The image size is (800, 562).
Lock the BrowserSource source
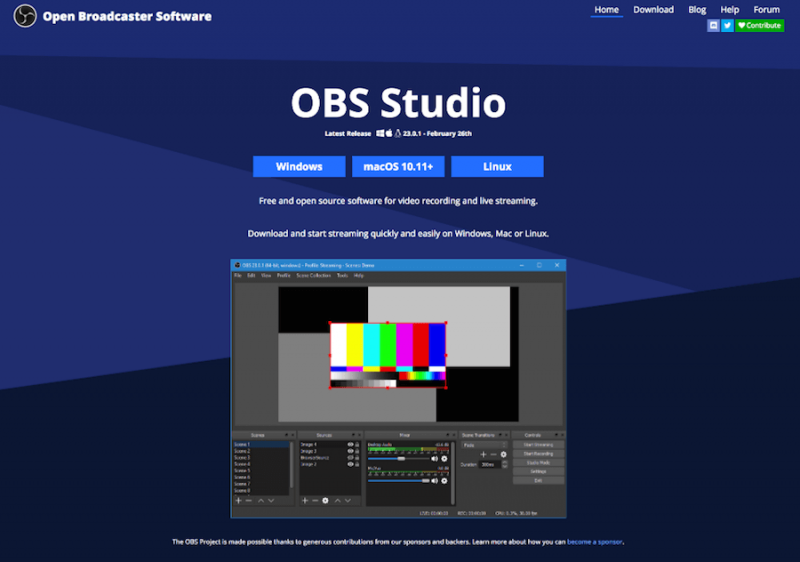(x=357, y=458)
